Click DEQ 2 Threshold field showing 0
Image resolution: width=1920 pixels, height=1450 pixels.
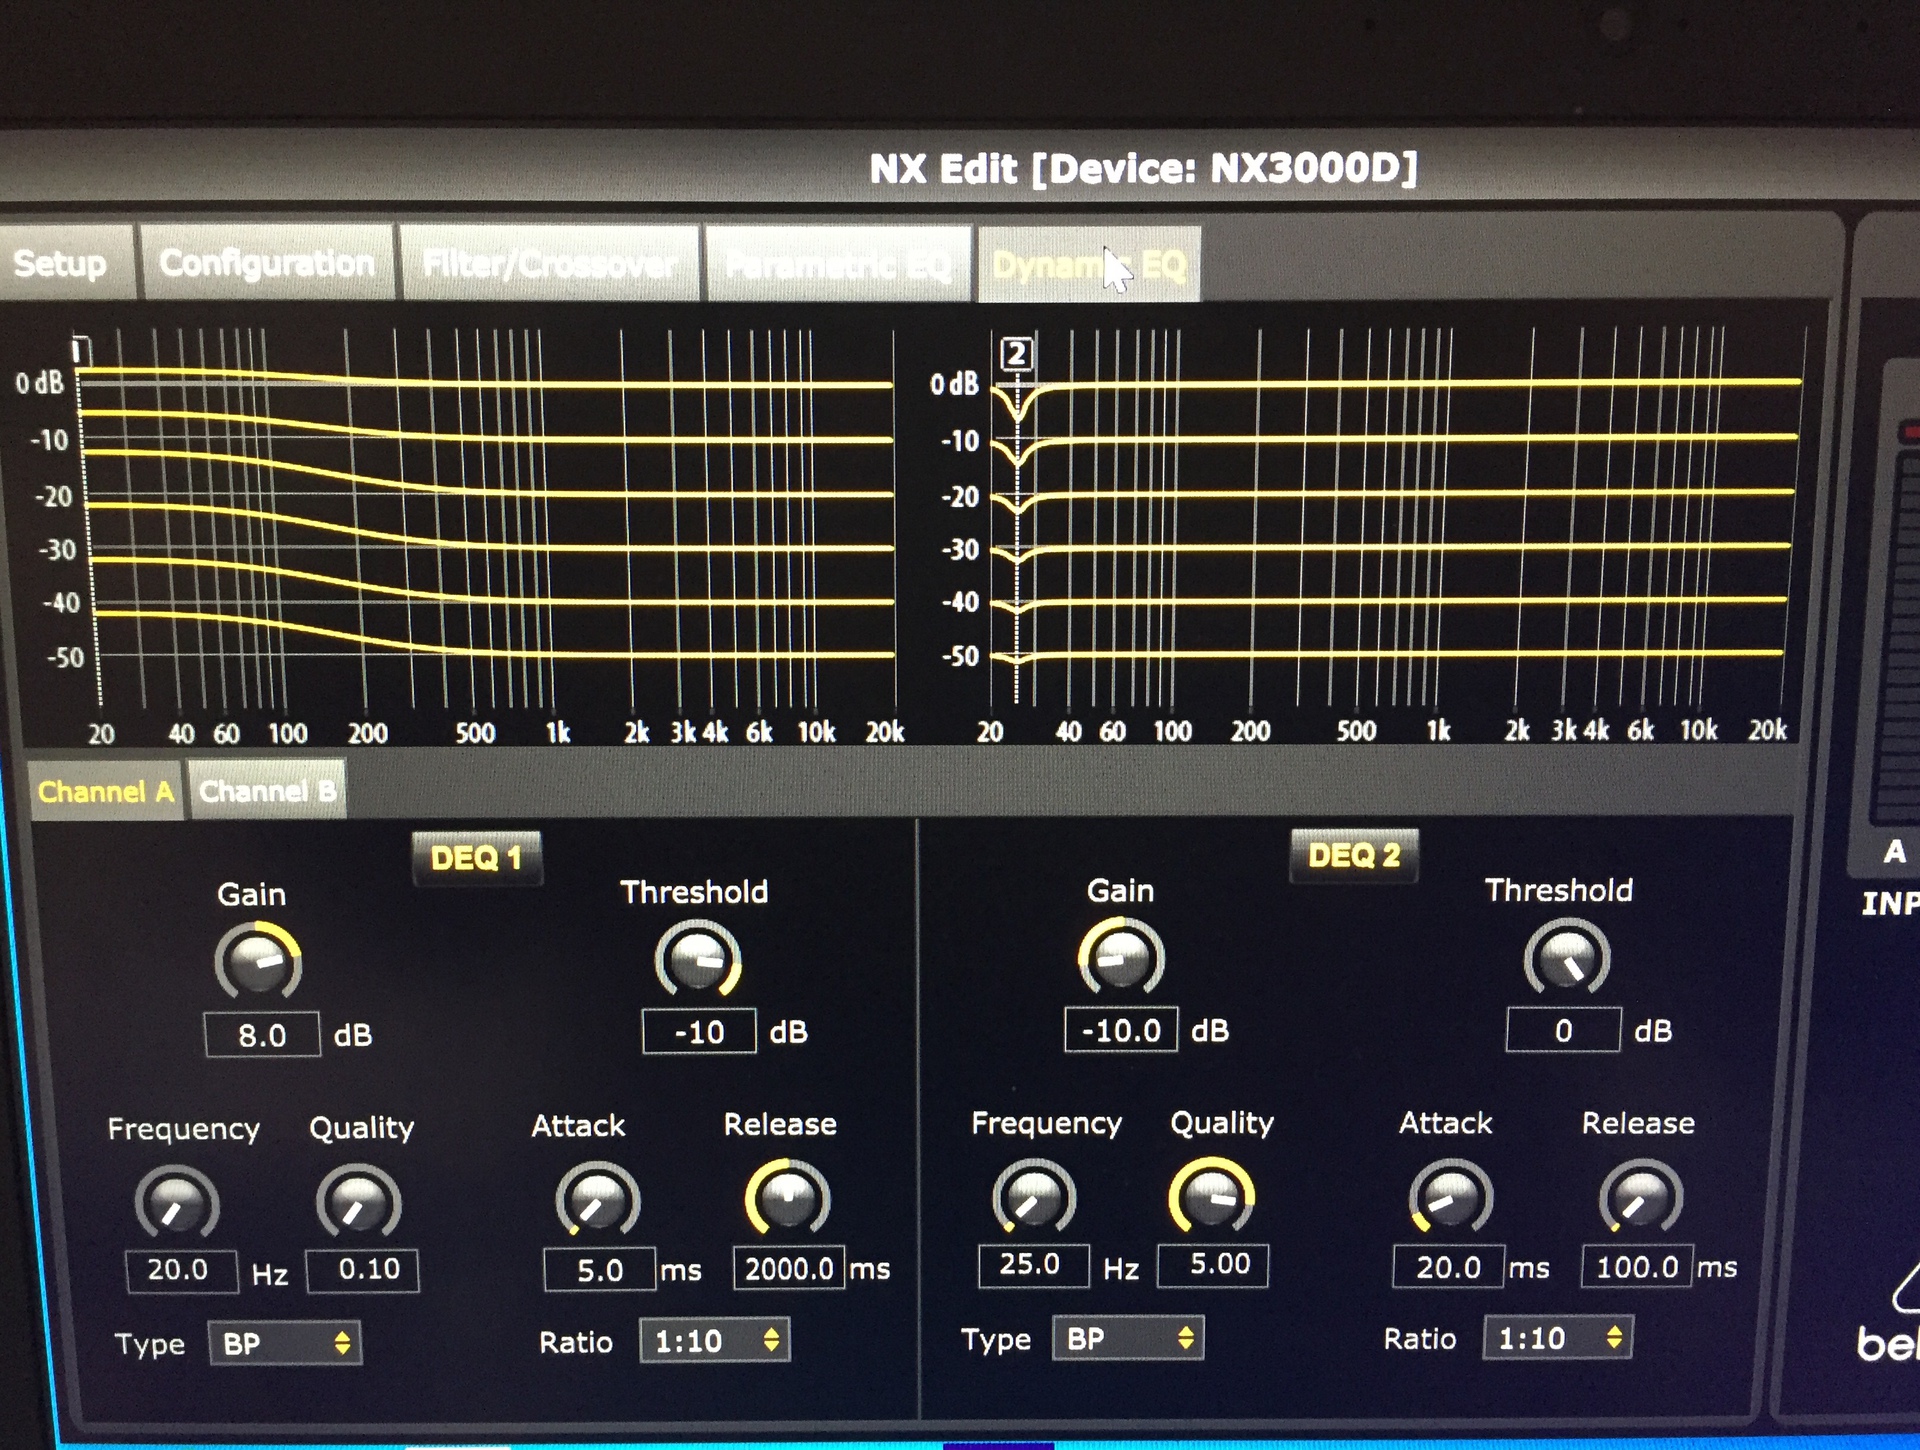click(1563, 1030)
